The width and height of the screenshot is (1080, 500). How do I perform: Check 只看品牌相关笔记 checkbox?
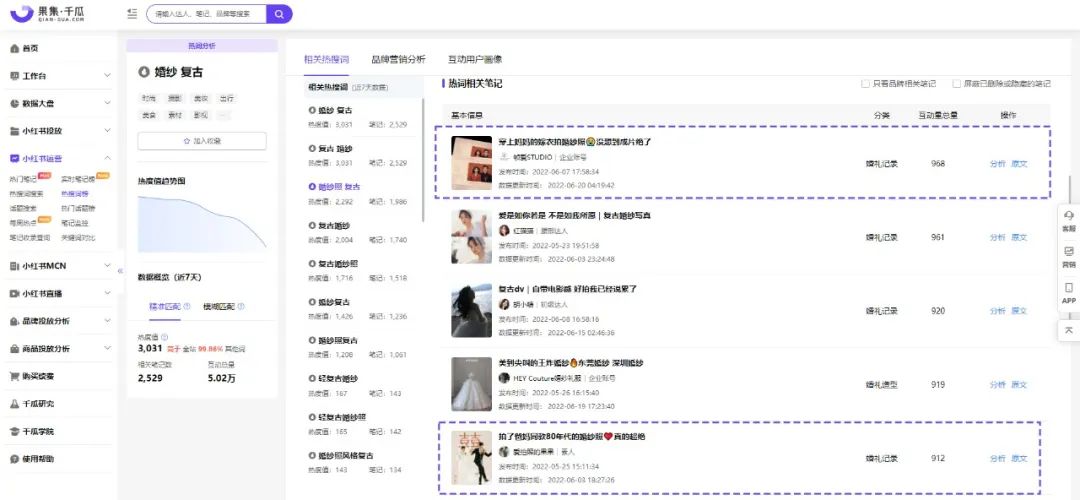point(865,84)
